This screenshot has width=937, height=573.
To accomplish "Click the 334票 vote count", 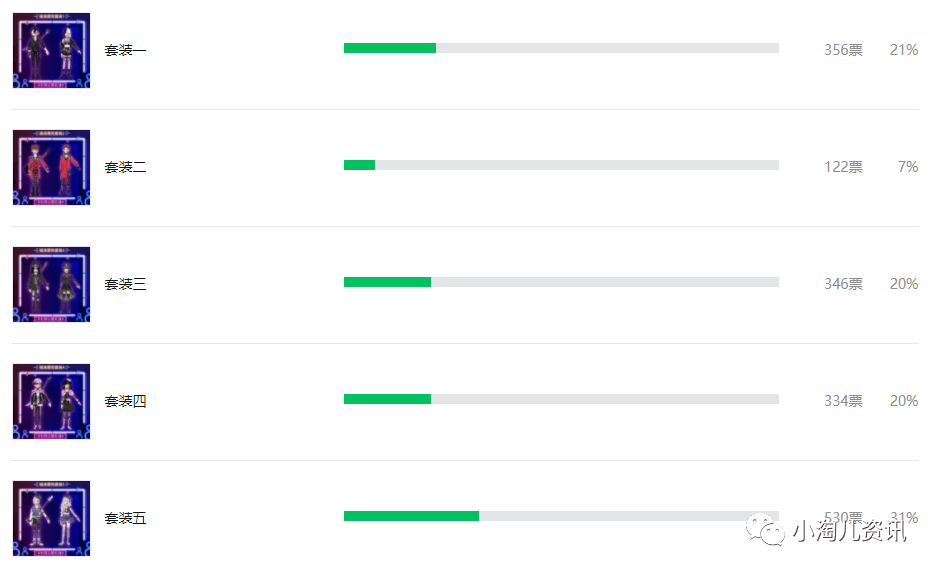I will [x=843, y=402].
